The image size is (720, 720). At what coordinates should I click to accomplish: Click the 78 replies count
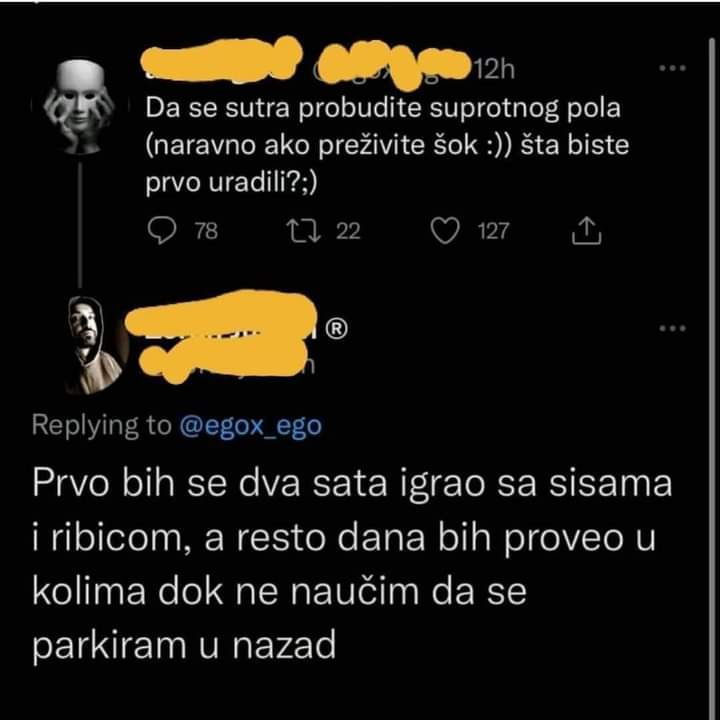(x=206, y=231)
